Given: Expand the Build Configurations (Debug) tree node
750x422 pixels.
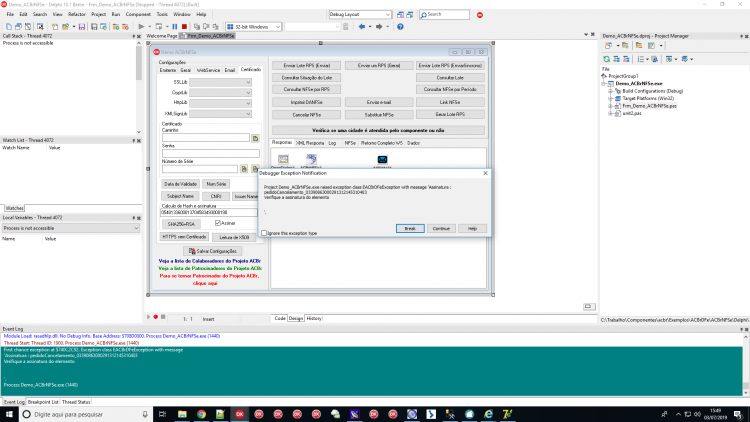Looking at the screenshot, I should (610, 91).
